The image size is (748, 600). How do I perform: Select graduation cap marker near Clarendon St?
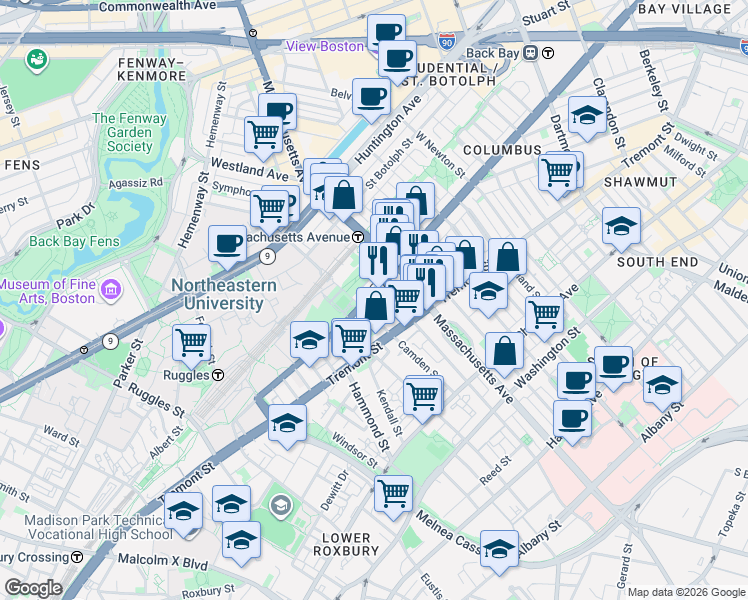click(x=587, y=117)
